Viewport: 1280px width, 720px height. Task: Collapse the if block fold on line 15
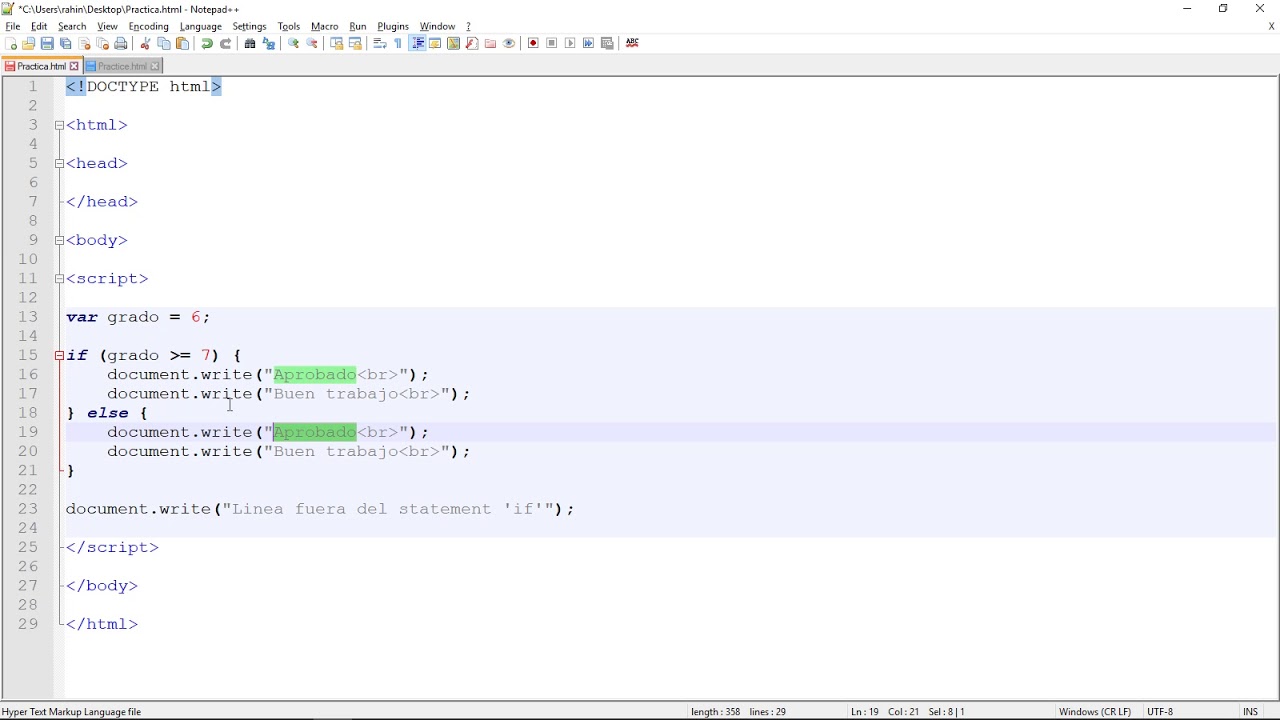point(59,355)
